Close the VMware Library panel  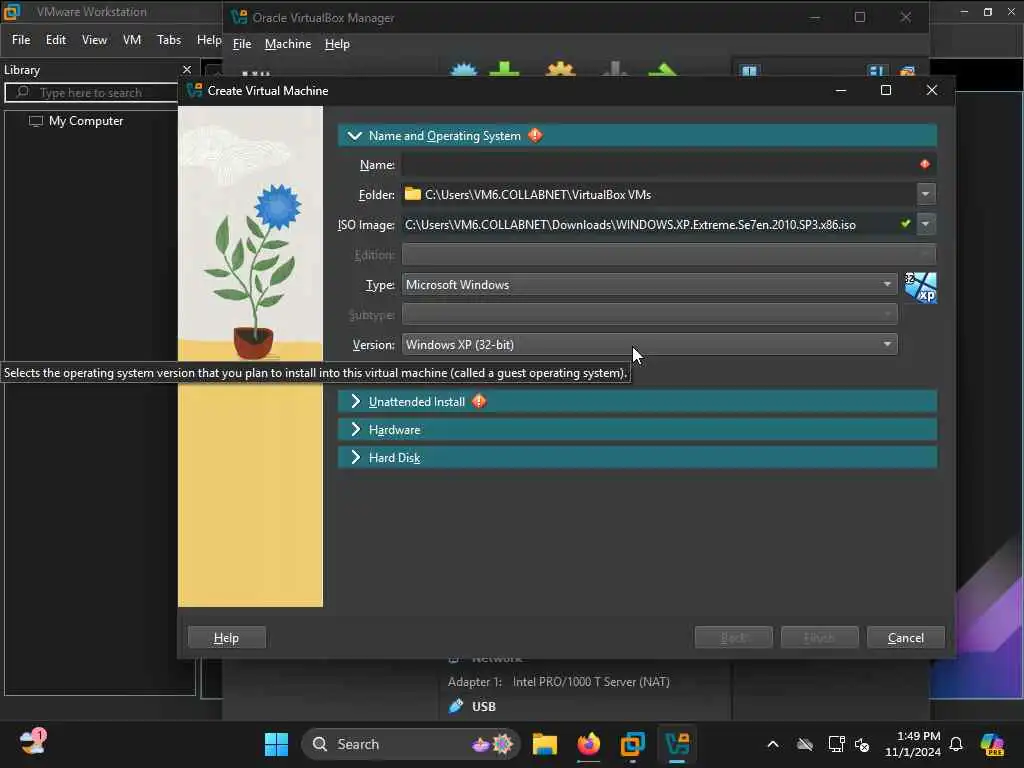click(187, 69)
